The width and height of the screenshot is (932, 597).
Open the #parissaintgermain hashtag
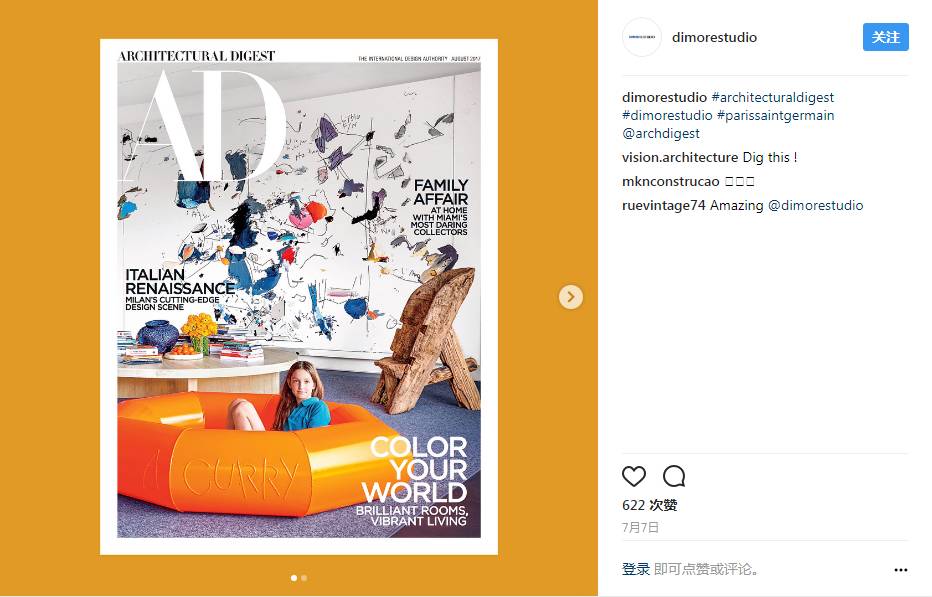(776, 115)
